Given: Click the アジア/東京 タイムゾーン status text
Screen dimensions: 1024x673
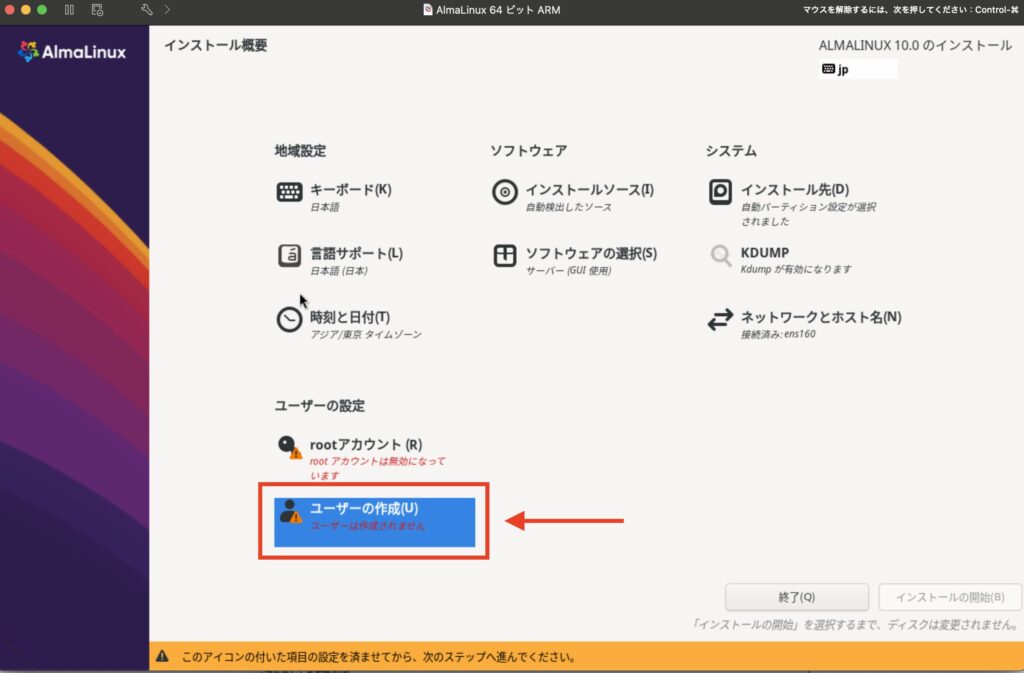Looking at the screenshot, I should click(366, 334).
